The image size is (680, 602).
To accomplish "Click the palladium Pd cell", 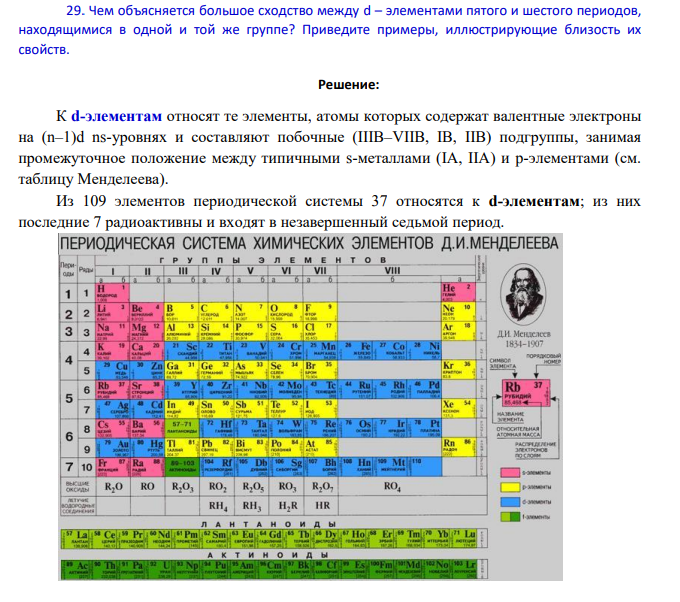I will pyautogui.click(x=424, y=389).
